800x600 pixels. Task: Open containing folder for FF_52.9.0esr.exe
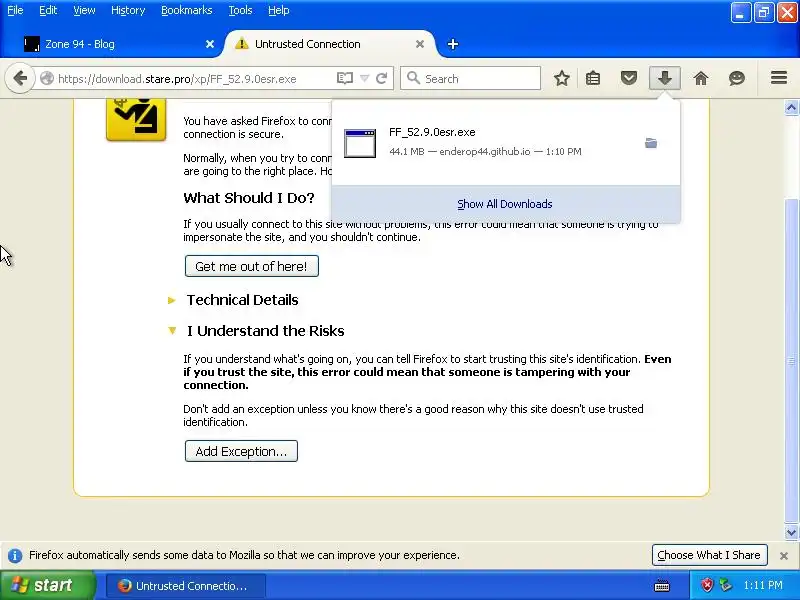click(x=651, y=143)
